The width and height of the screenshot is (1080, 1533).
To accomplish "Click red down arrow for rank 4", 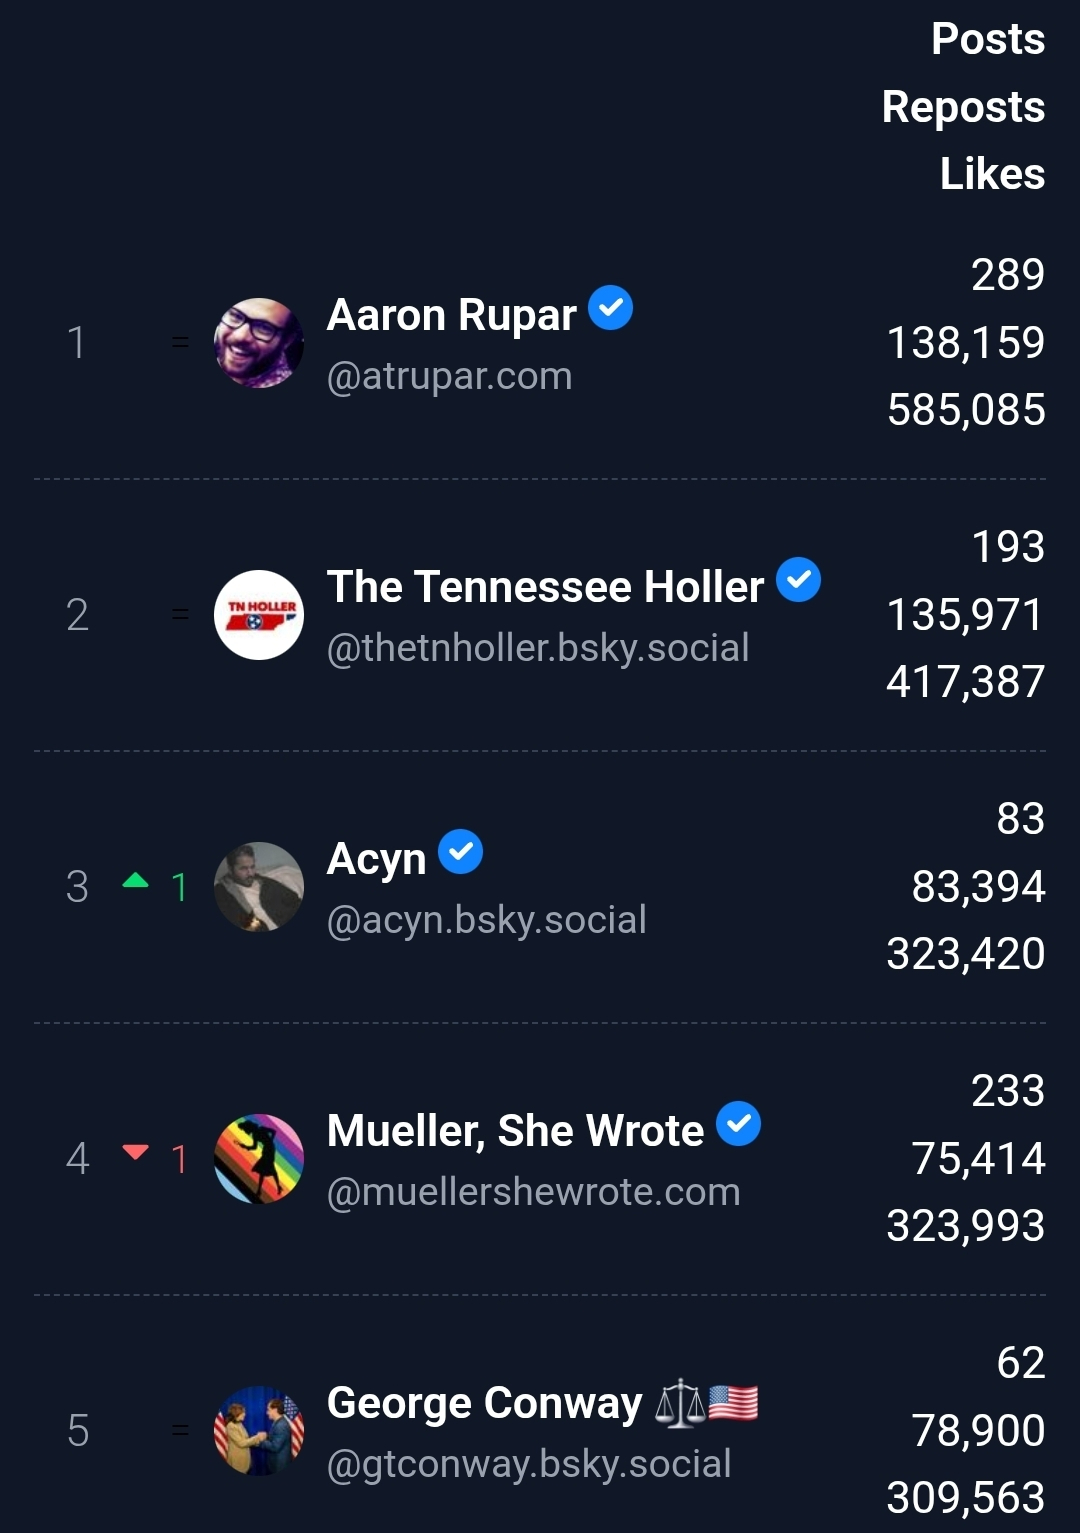I will (x=135, y=1153).
